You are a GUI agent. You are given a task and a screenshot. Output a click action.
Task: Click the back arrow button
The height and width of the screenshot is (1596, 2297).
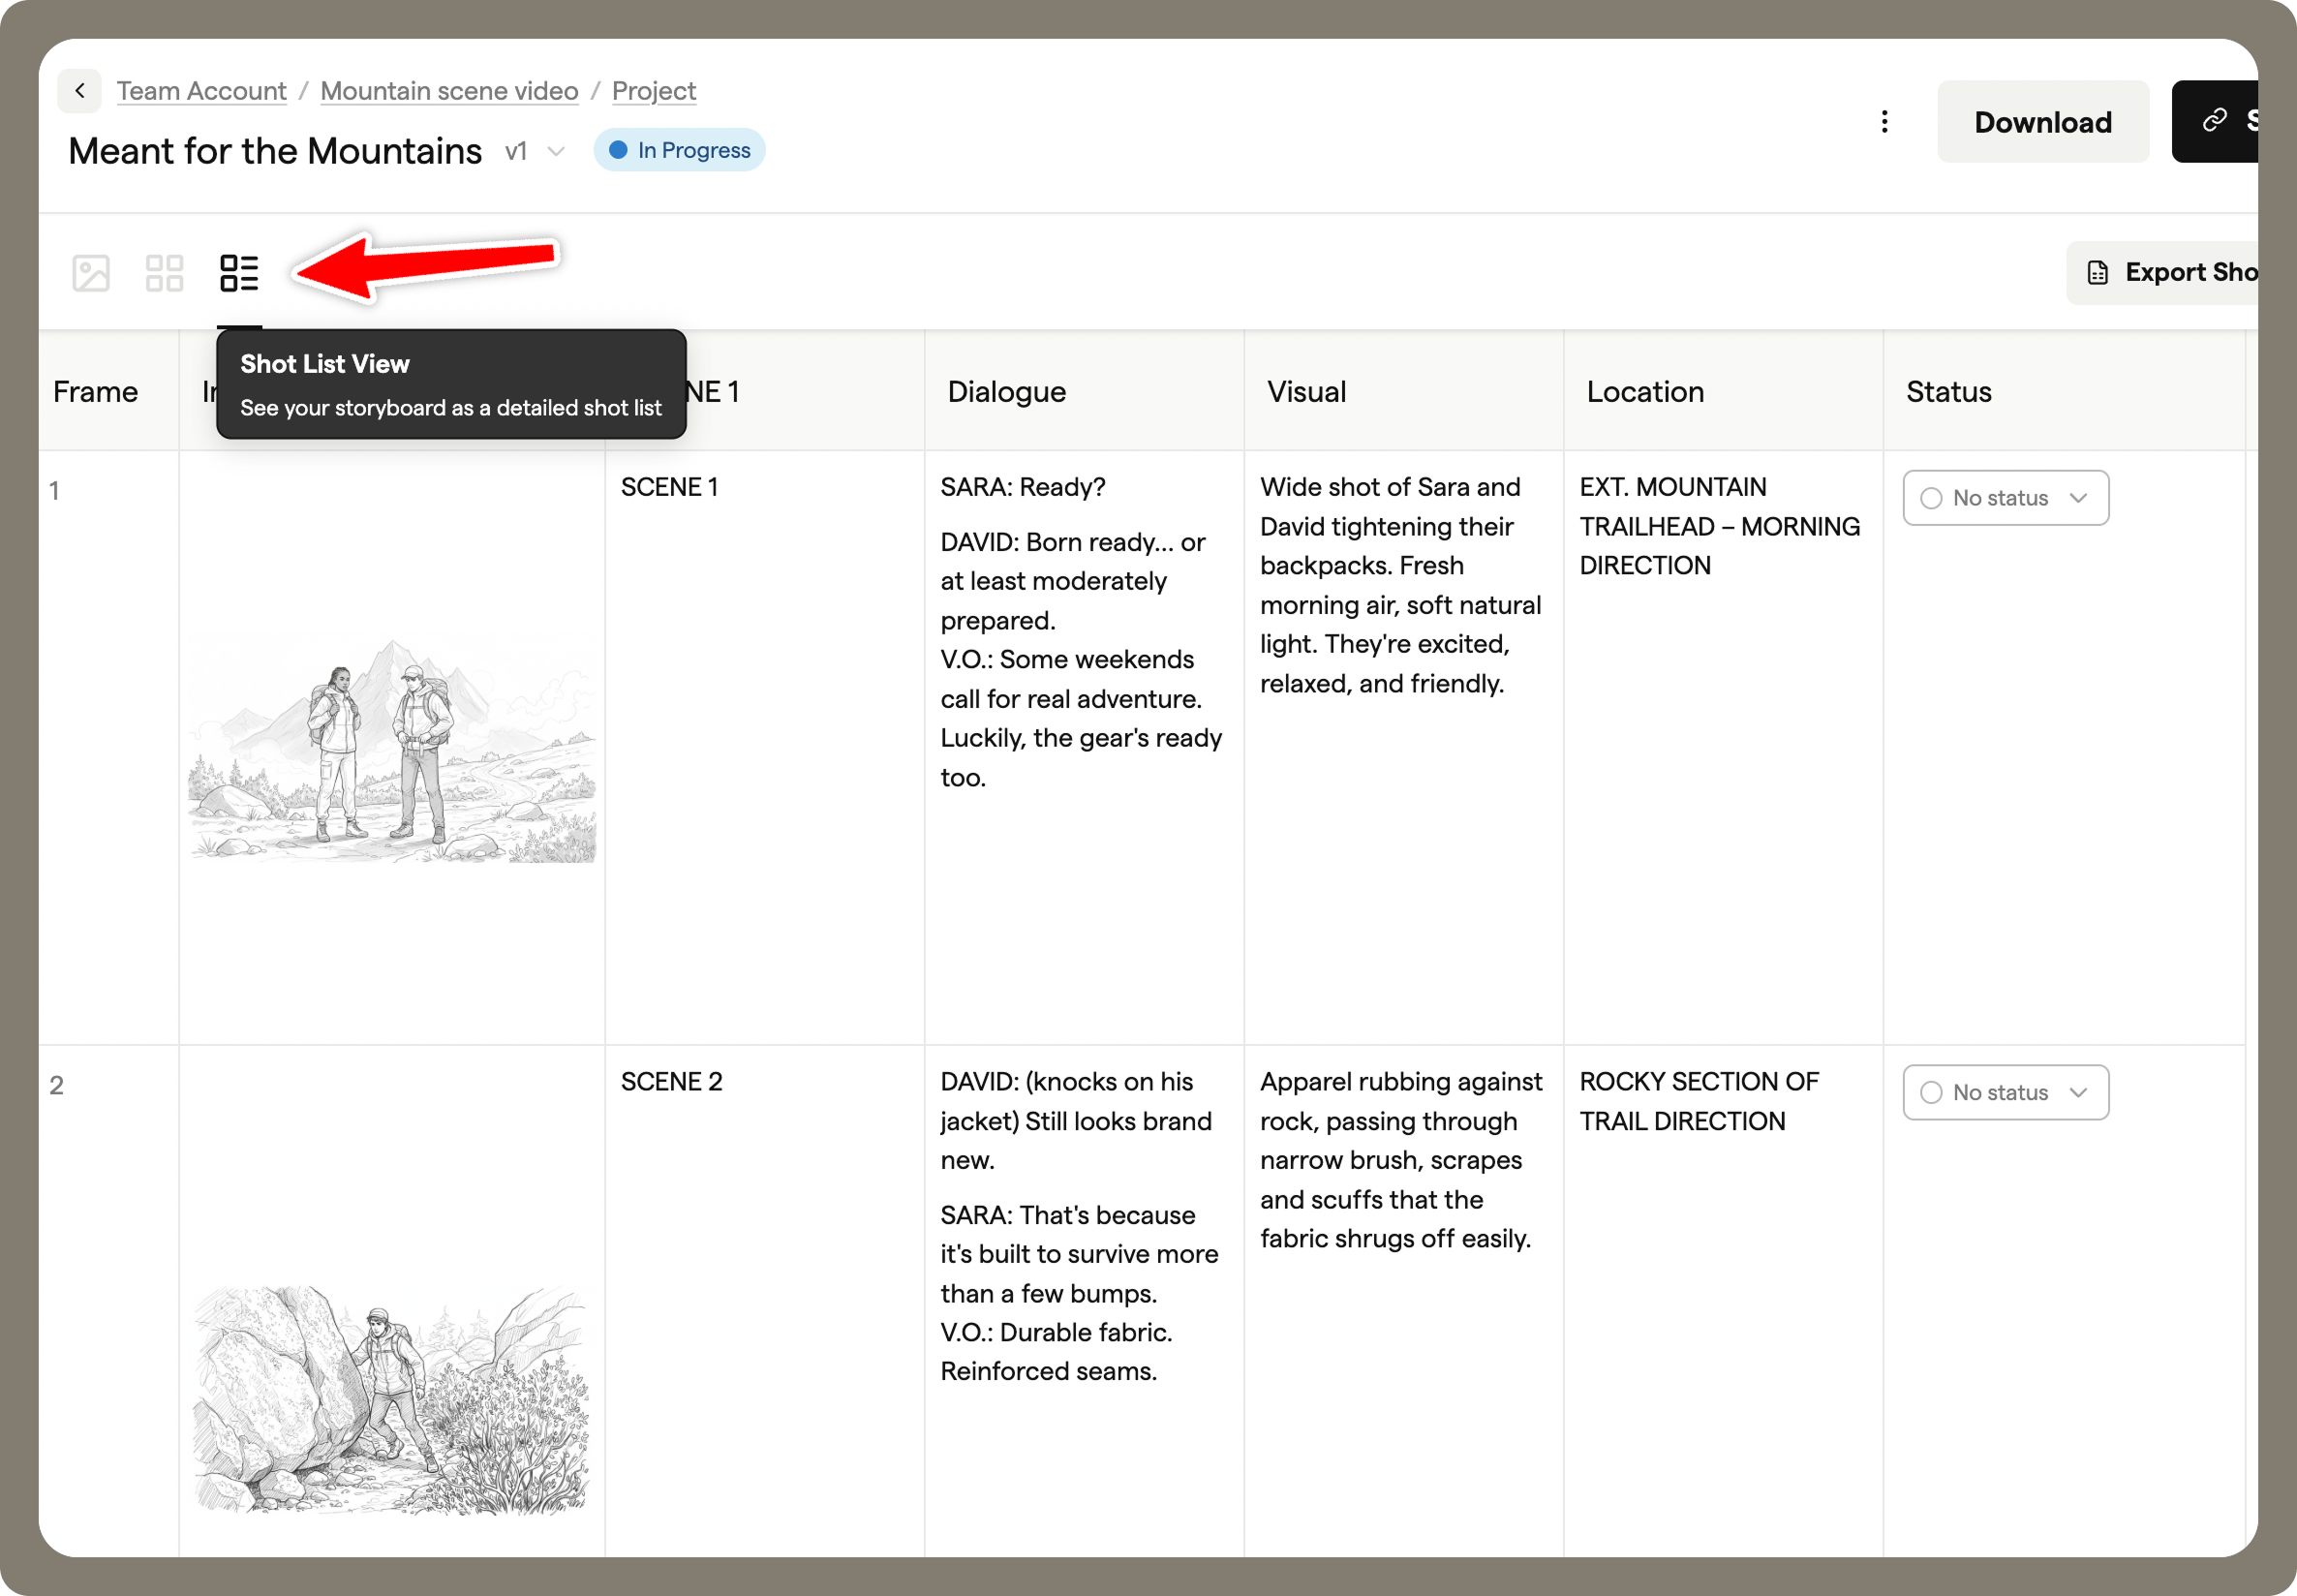79,91
